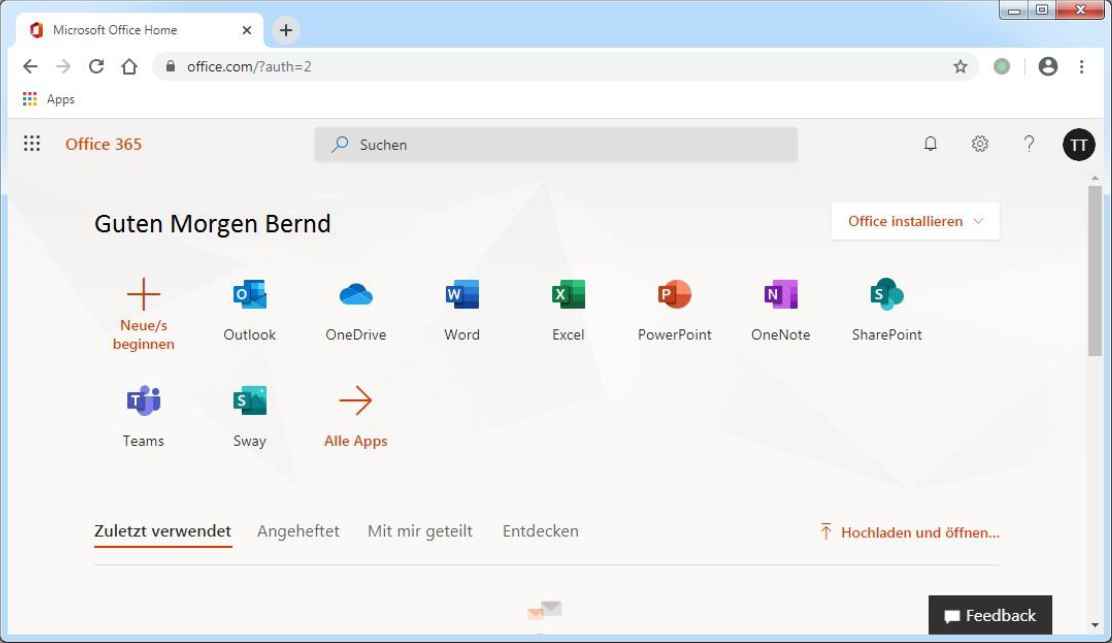Image resolution: width=1112 pixels, height=643 pixels.
Task: Click the Office 365 title link
Action: coord(104,144)
